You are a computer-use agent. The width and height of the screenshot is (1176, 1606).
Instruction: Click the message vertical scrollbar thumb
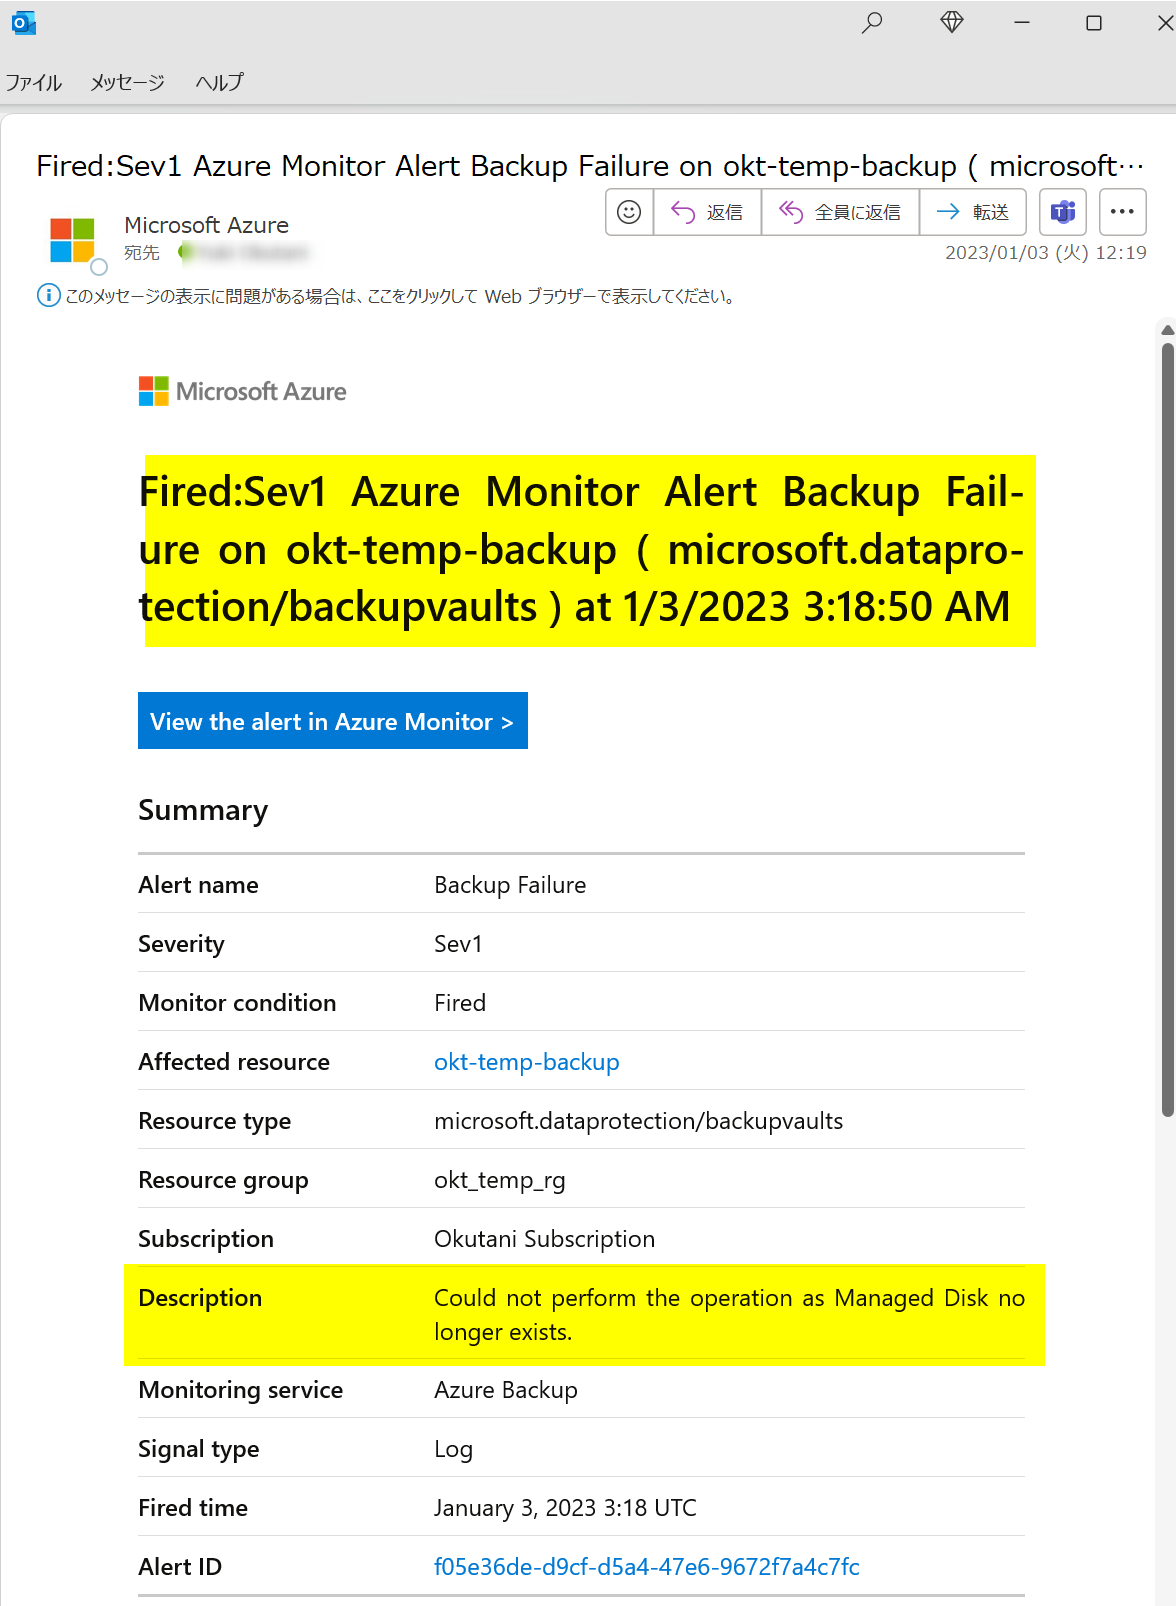pyautogui.click(x=1167, y=730)
